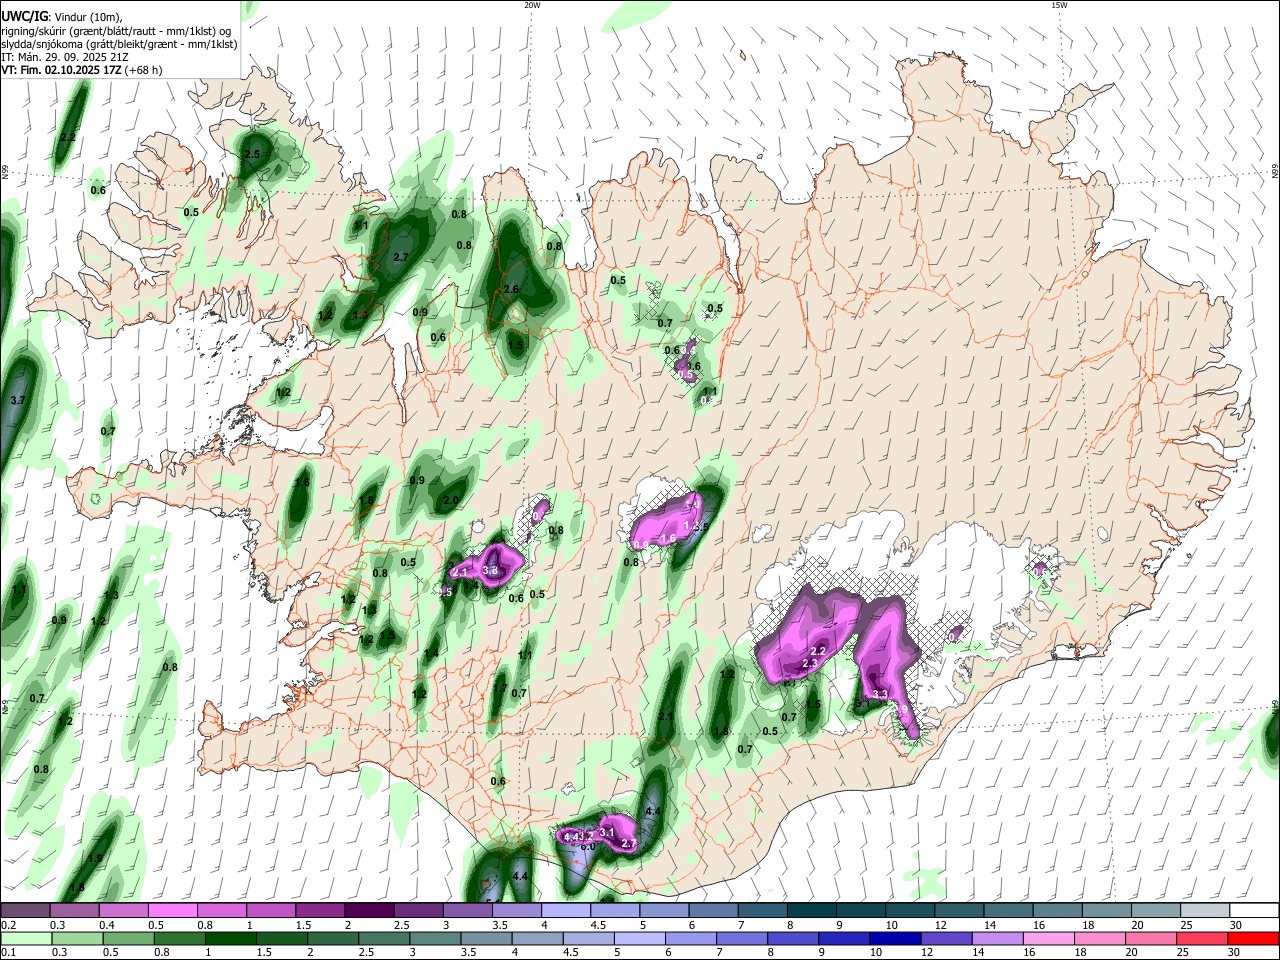Click the pale grey 25–30 upper legend swatch
Screen dimensions: 1280x960
[x=1206, y=911]
